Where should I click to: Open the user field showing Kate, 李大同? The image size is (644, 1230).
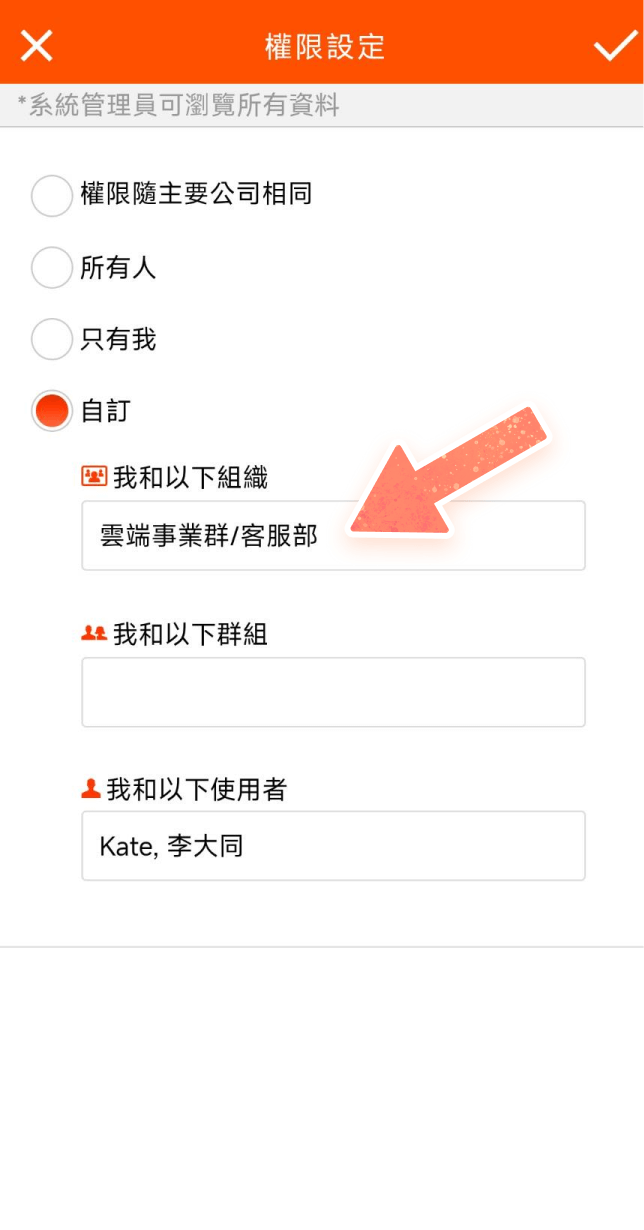click(x=333, y=846)
